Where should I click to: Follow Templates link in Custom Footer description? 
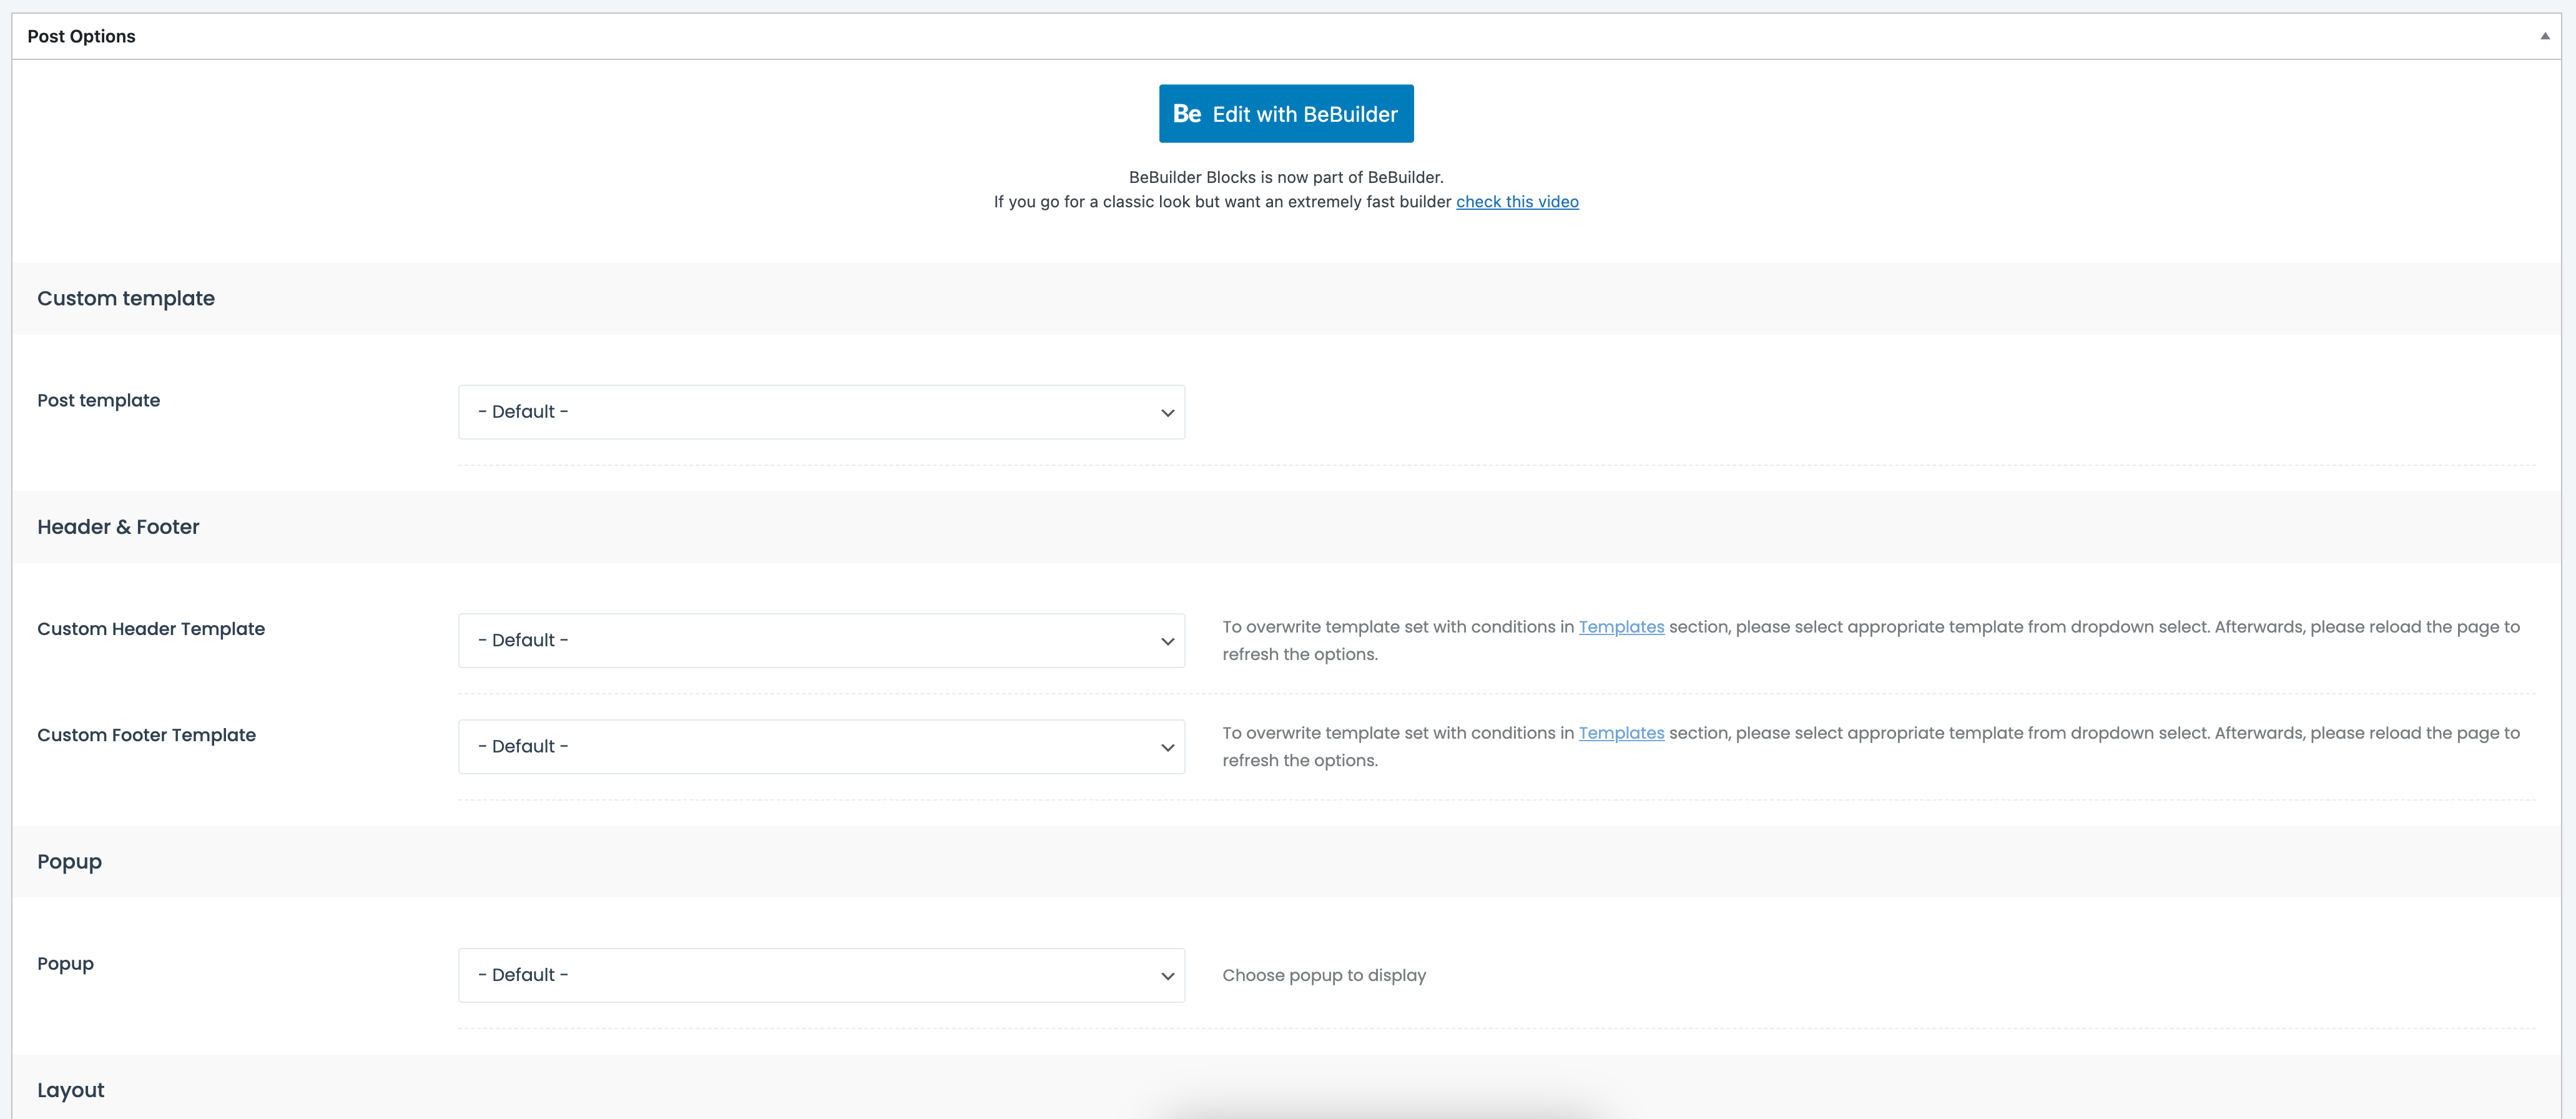click(1621, 733)
